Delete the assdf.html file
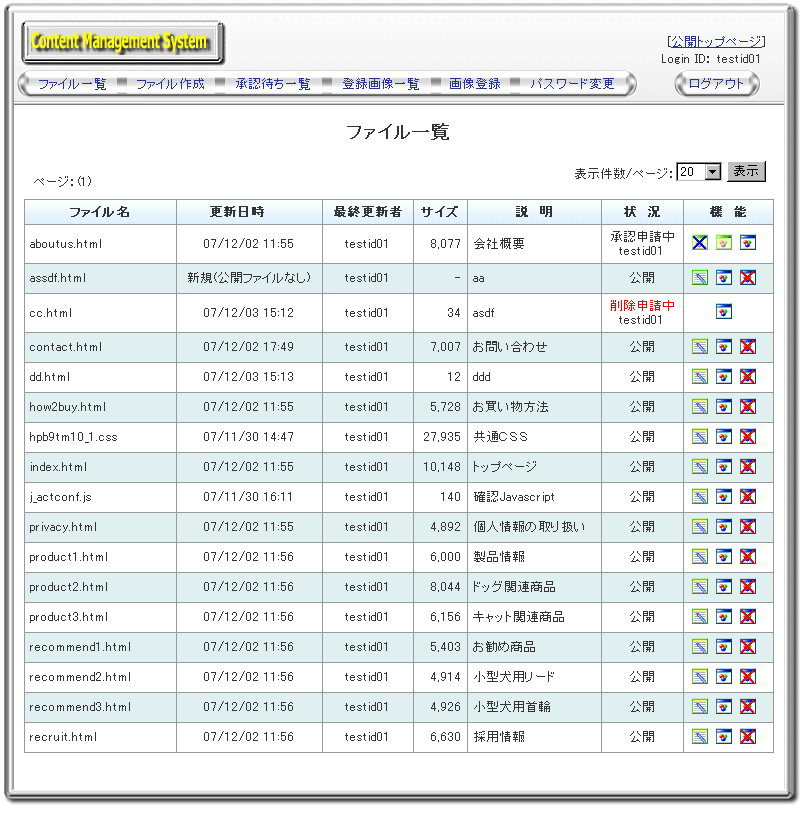Image resolution: width=802 pixels, height=827 pixels. pos(748,277)
